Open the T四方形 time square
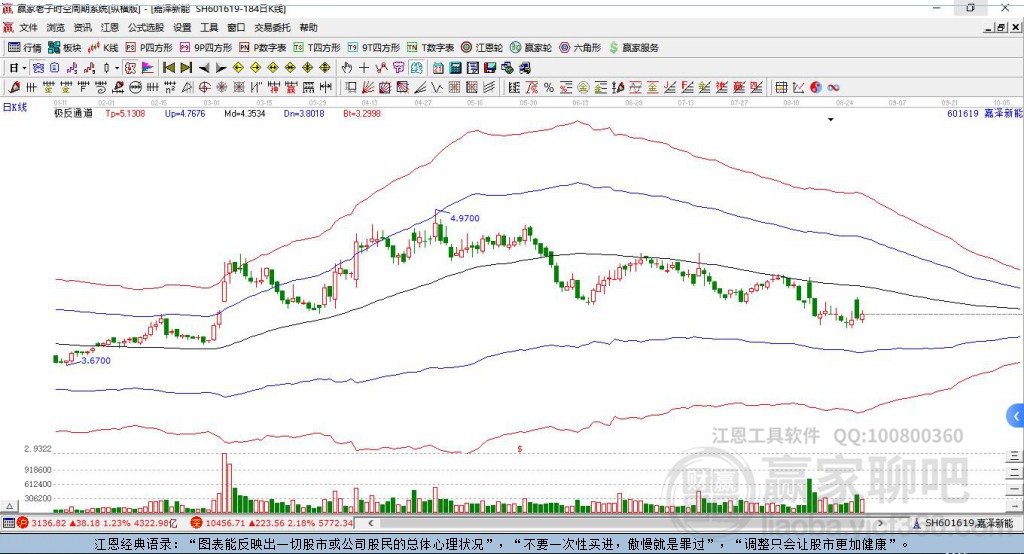 coord(317,48)
